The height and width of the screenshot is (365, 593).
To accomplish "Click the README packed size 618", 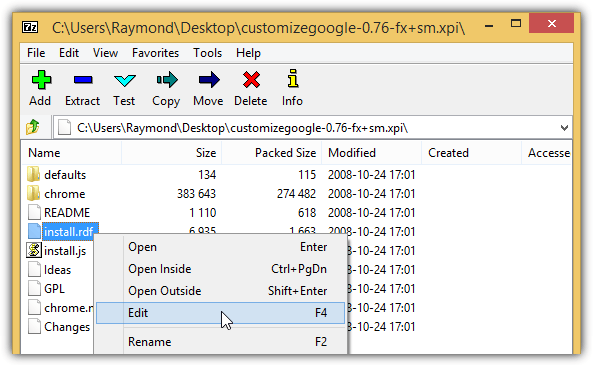I will pos(307,213).
